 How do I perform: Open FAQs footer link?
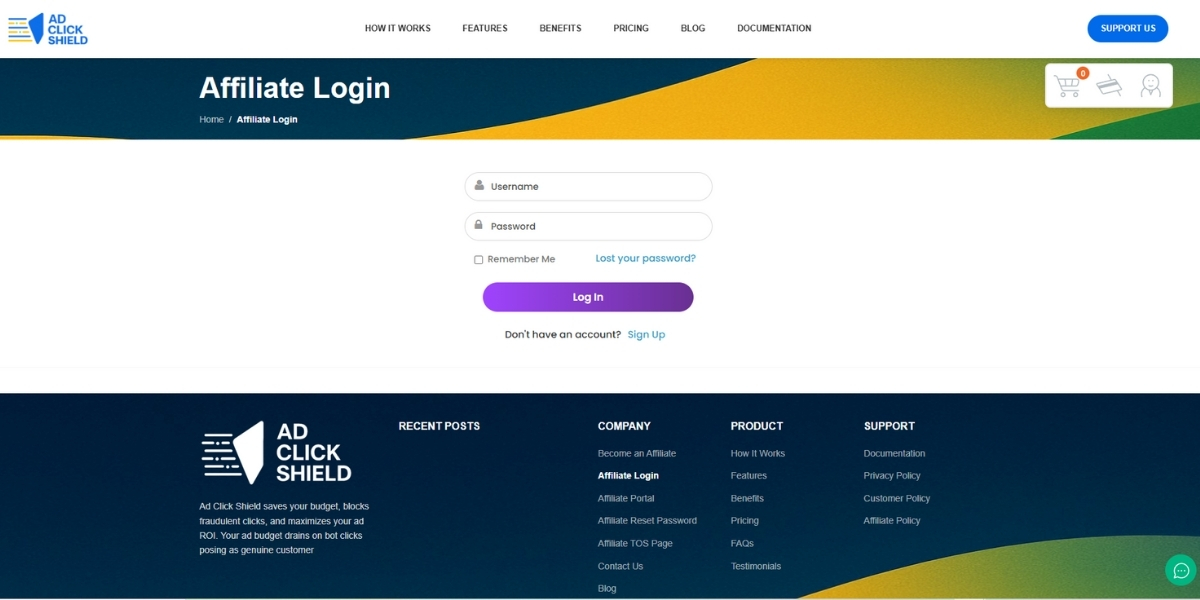742,544
